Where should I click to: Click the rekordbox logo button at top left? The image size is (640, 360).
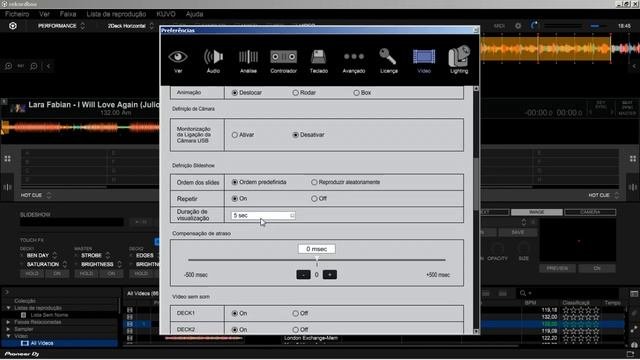(13, 26)
